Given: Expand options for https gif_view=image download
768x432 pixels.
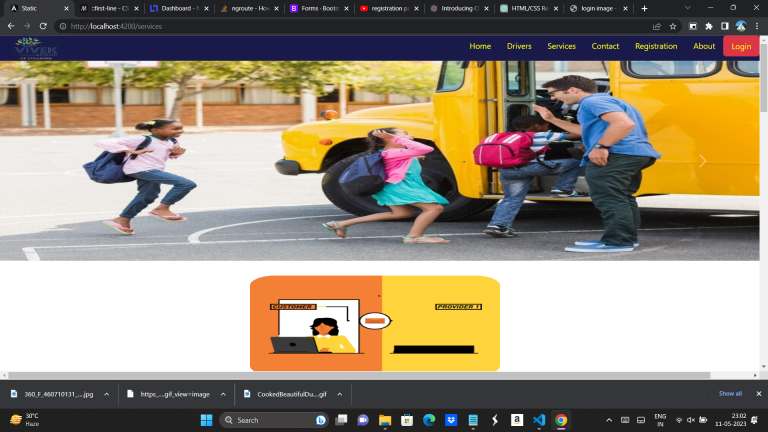Looking at the screenshot, I should pos(223,394).
